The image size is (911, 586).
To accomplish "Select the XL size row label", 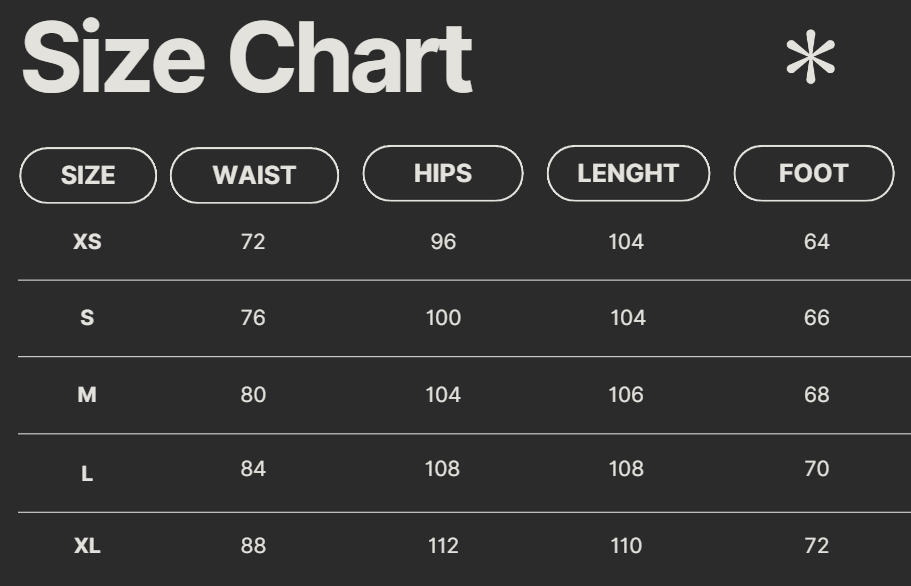I will (x=87, y=546).
